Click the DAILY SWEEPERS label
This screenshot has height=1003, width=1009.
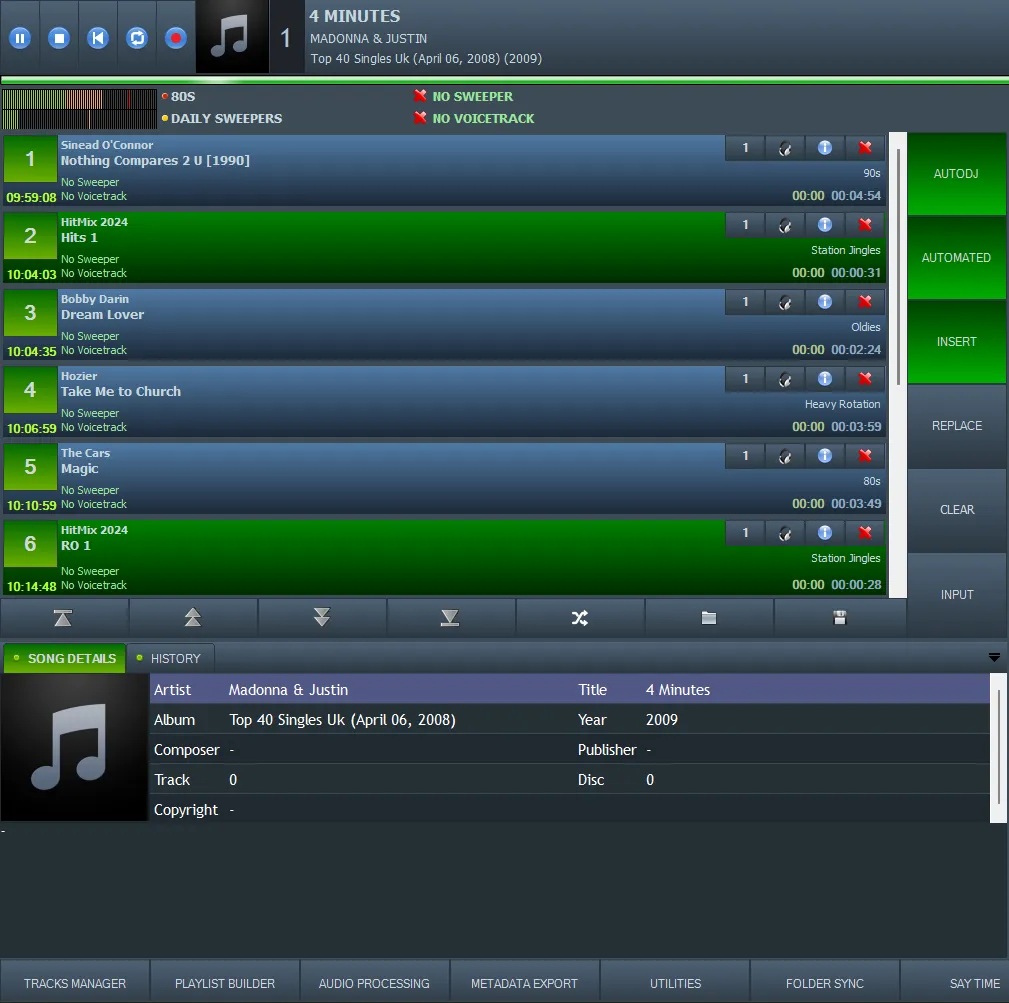[226, 118]
